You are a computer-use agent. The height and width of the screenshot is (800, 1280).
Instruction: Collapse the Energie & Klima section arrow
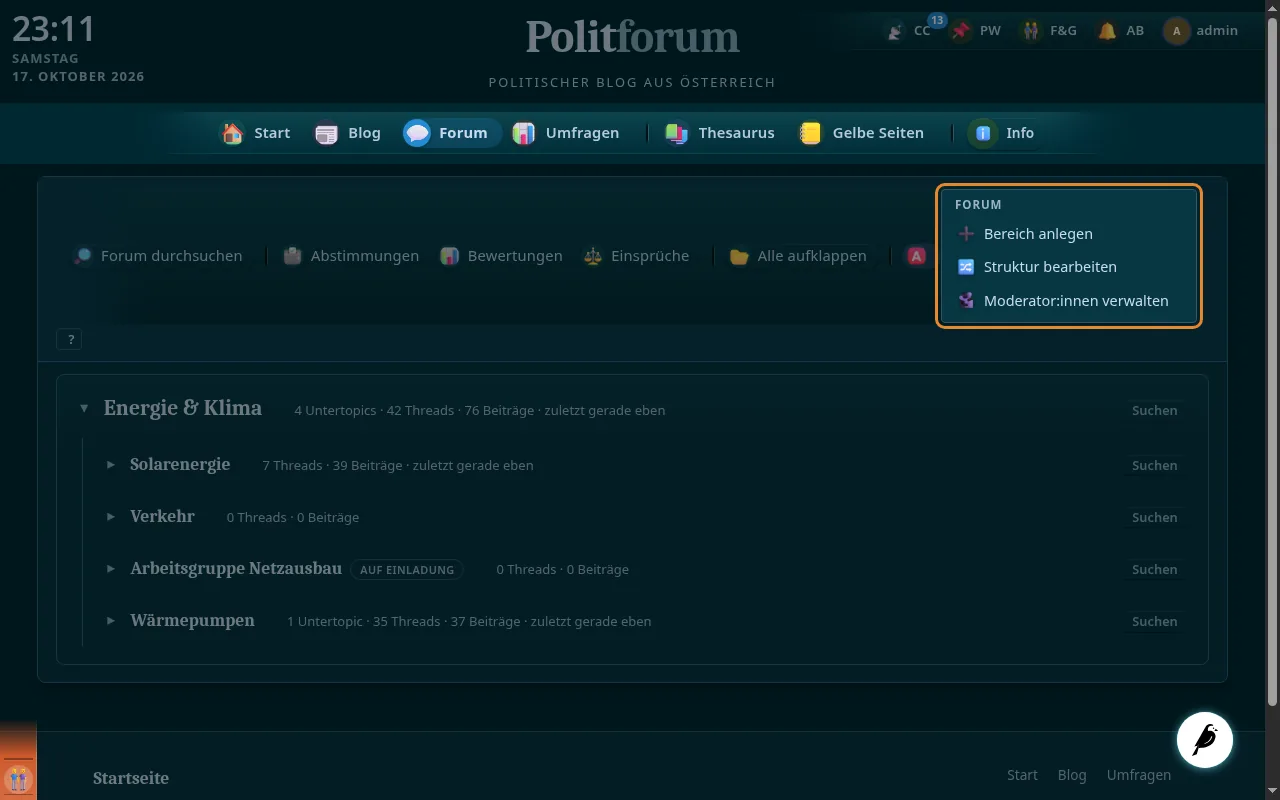pos(84,408)
